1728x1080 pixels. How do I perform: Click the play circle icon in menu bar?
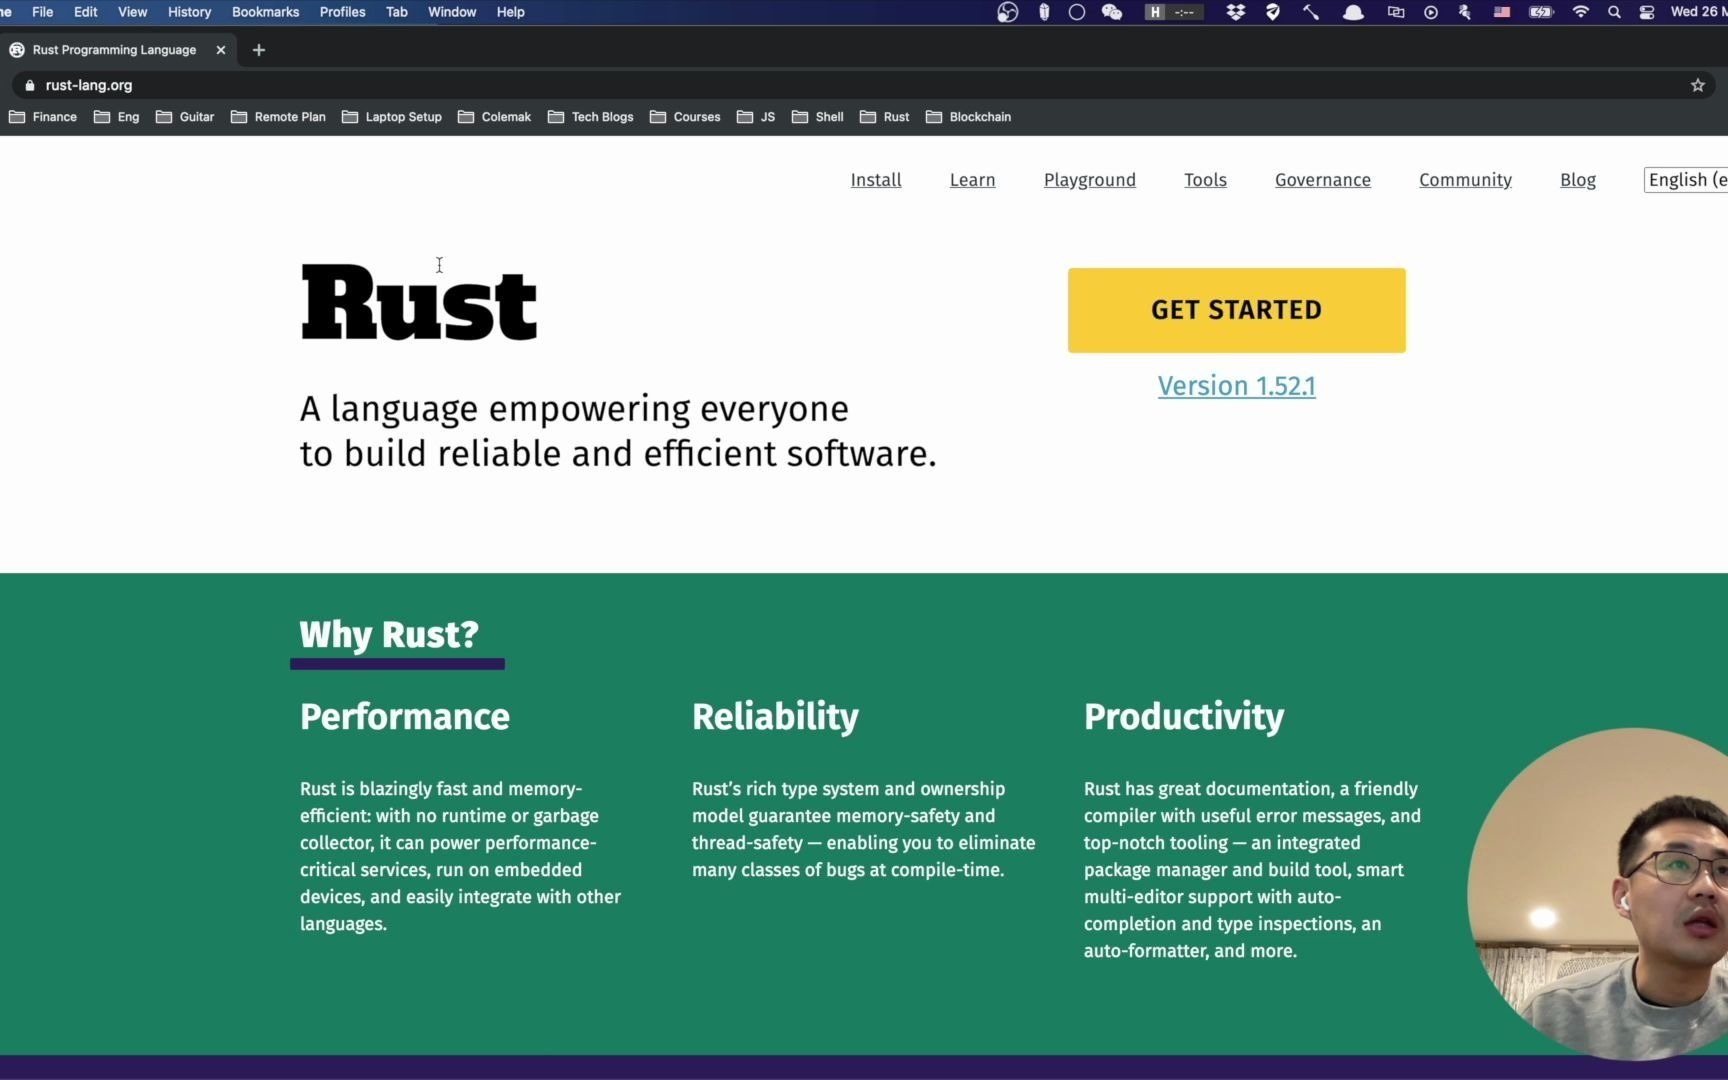coord(1431,12)
